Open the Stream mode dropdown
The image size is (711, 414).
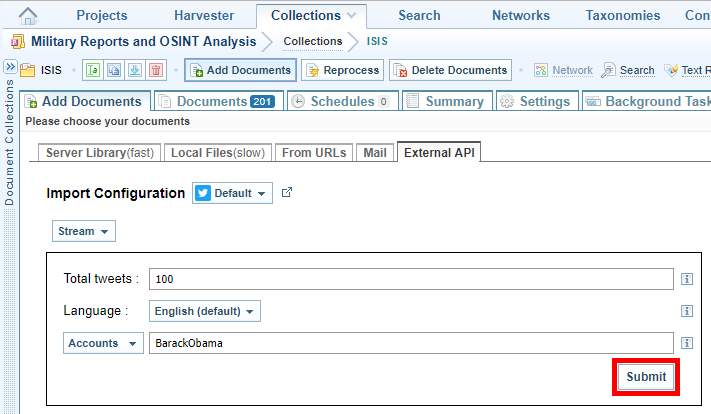tap(83, 231)
